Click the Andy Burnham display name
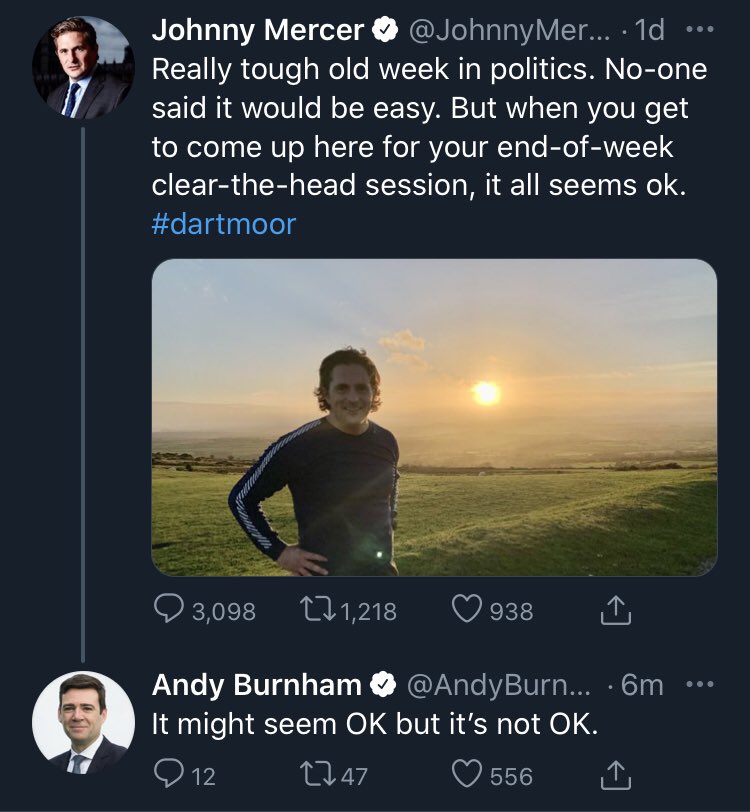750x812 pixels. coord(256,685)
